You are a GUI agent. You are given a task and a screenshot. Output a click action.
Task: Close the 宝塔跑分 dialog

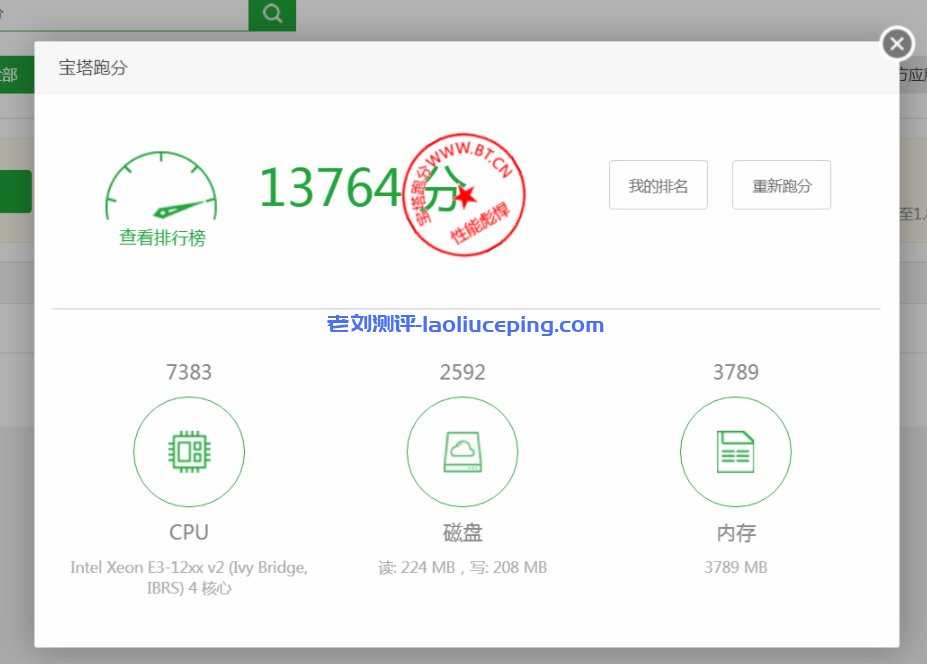coord(897,44)
